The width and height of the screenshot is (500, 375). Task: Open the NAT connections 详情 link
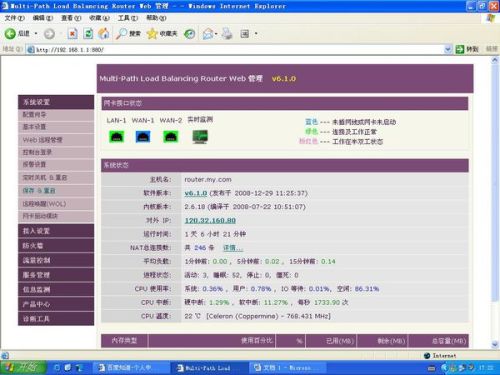[233, 248]
